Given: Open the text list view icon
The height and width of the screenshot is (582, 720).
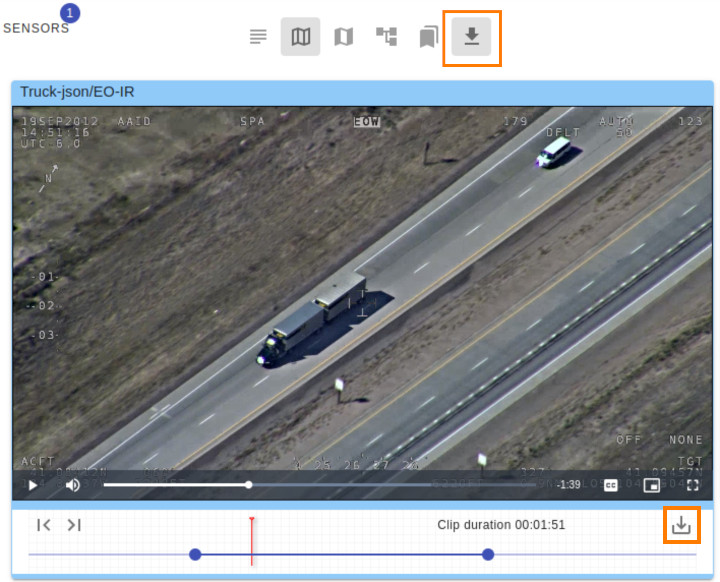Looking at the screenshot, I should [x=258, y=36].
